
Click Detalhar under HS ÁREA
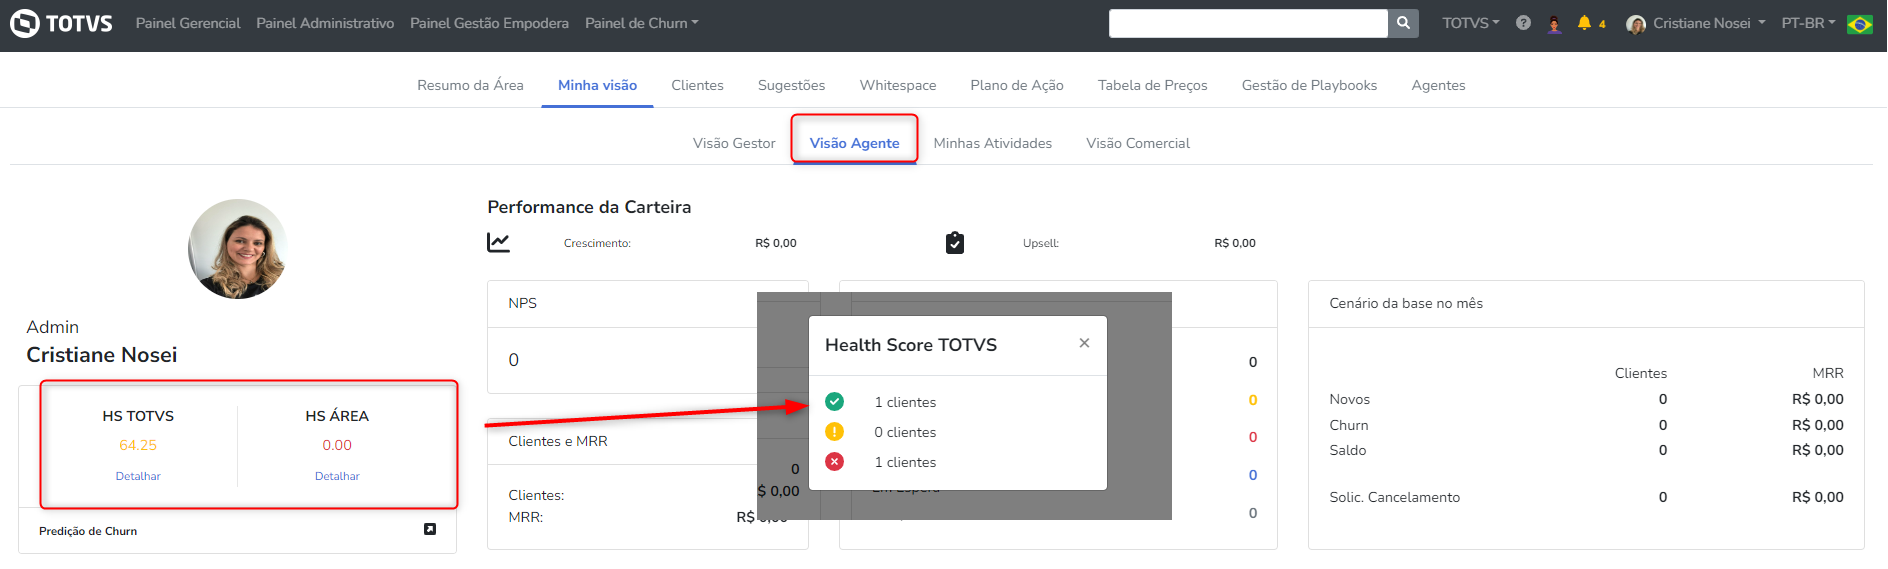pos(337,476)
